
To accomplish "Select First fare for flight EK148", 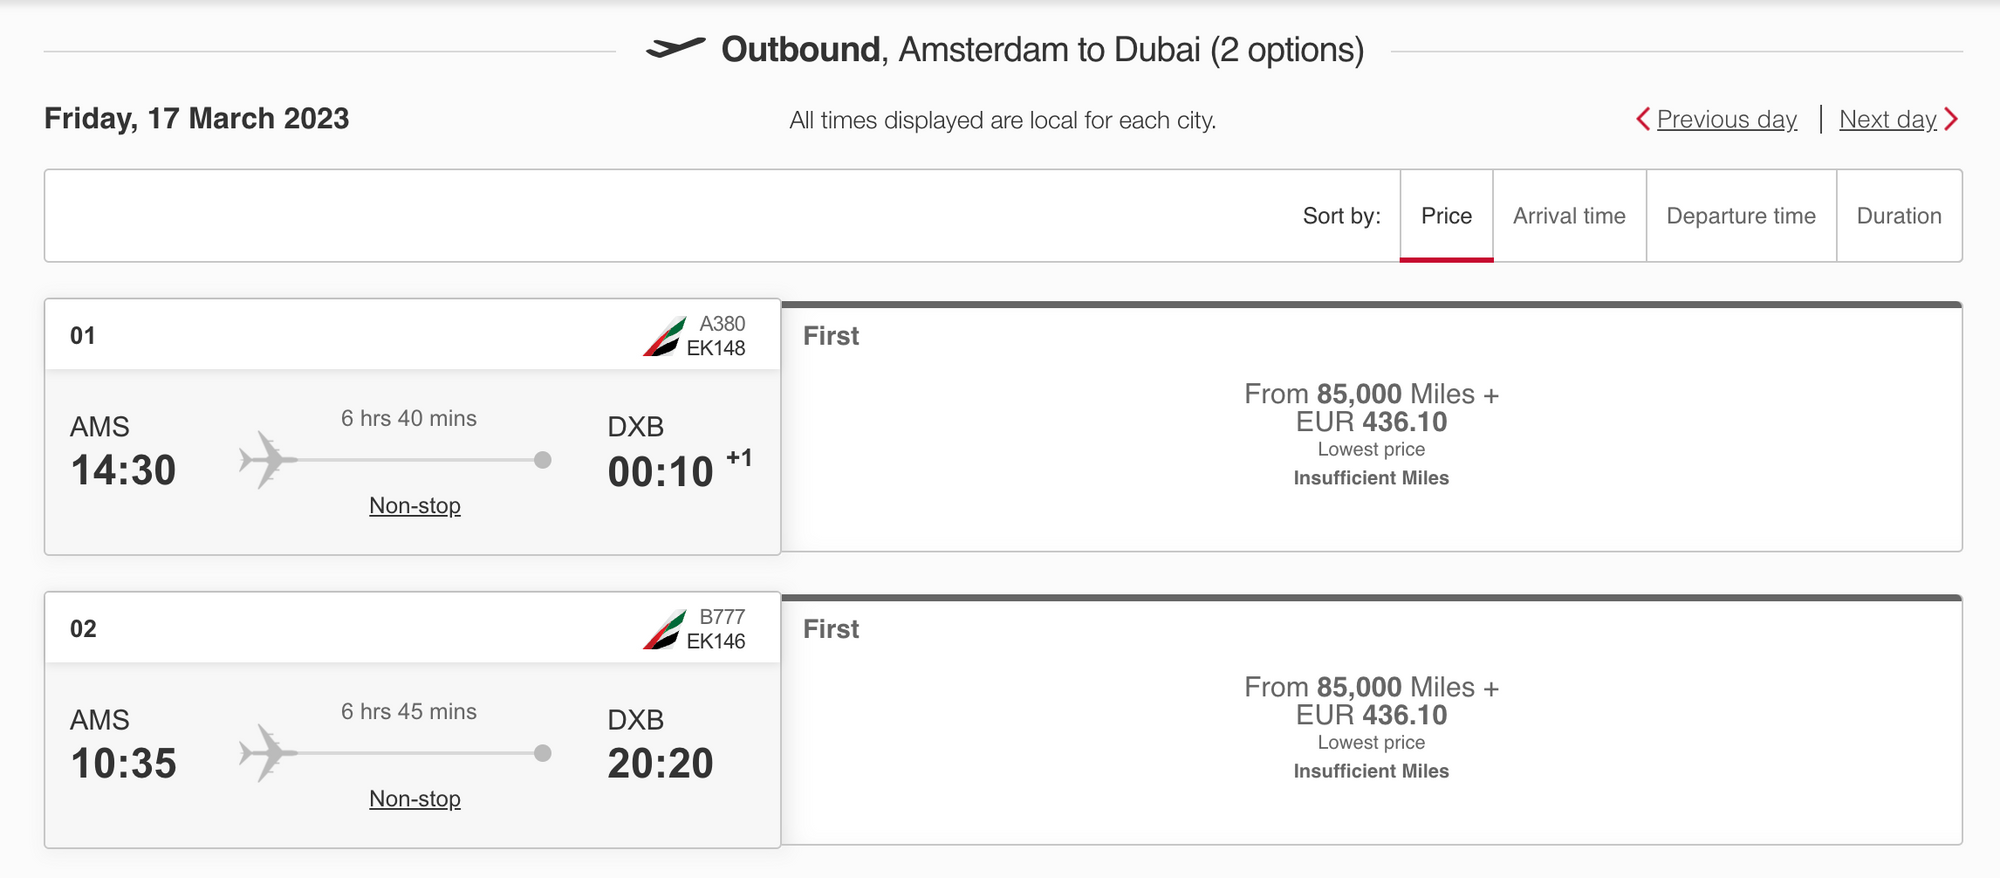I will point(1371,427).
